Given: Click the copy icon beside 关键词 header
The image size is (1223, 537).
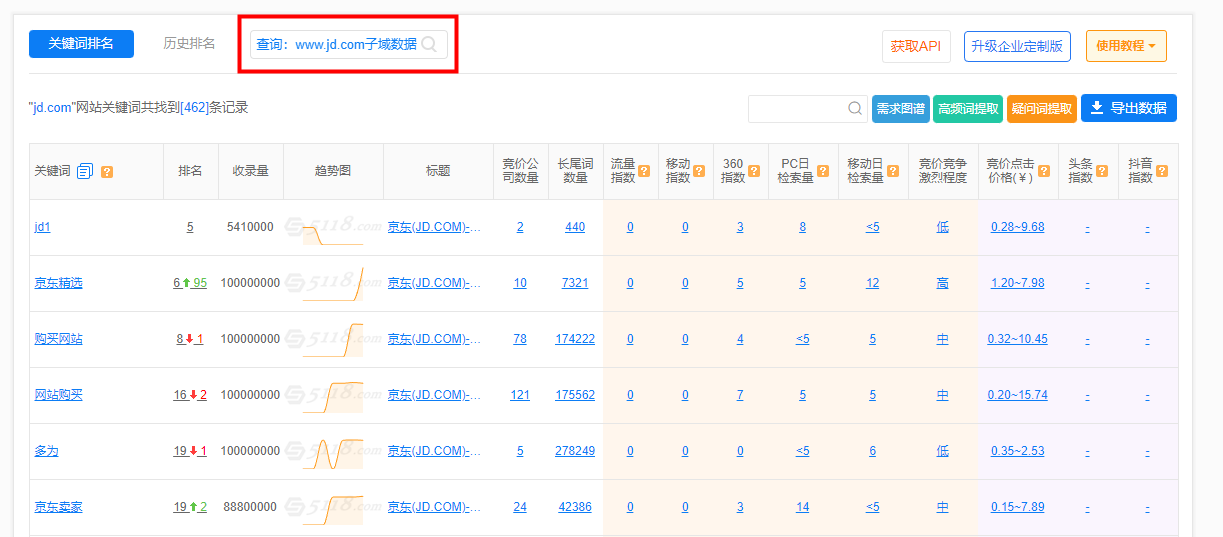Looking at the screenshot, I should coord(85,171).
